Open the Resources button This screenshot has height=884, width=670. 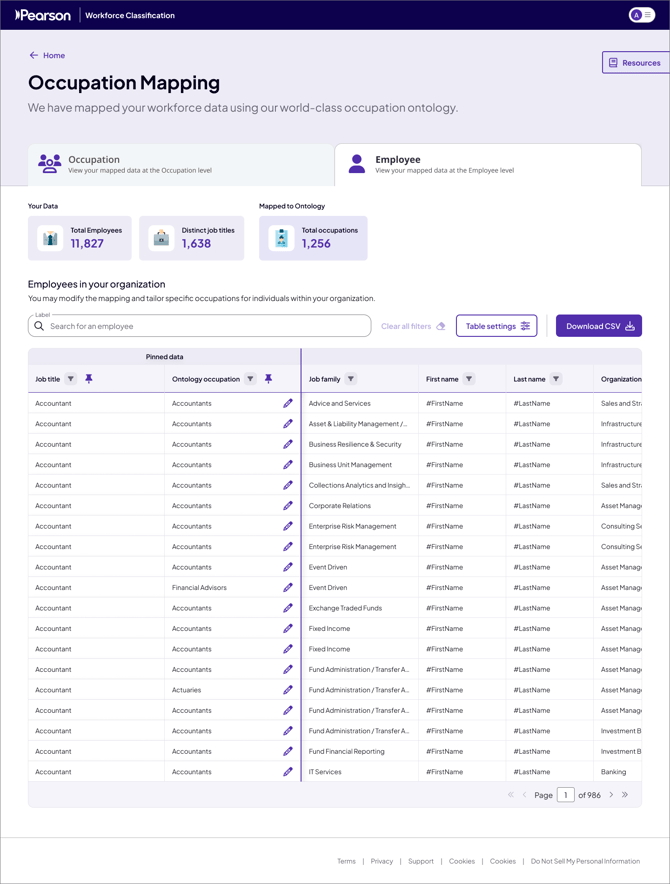tap(635, 63)
